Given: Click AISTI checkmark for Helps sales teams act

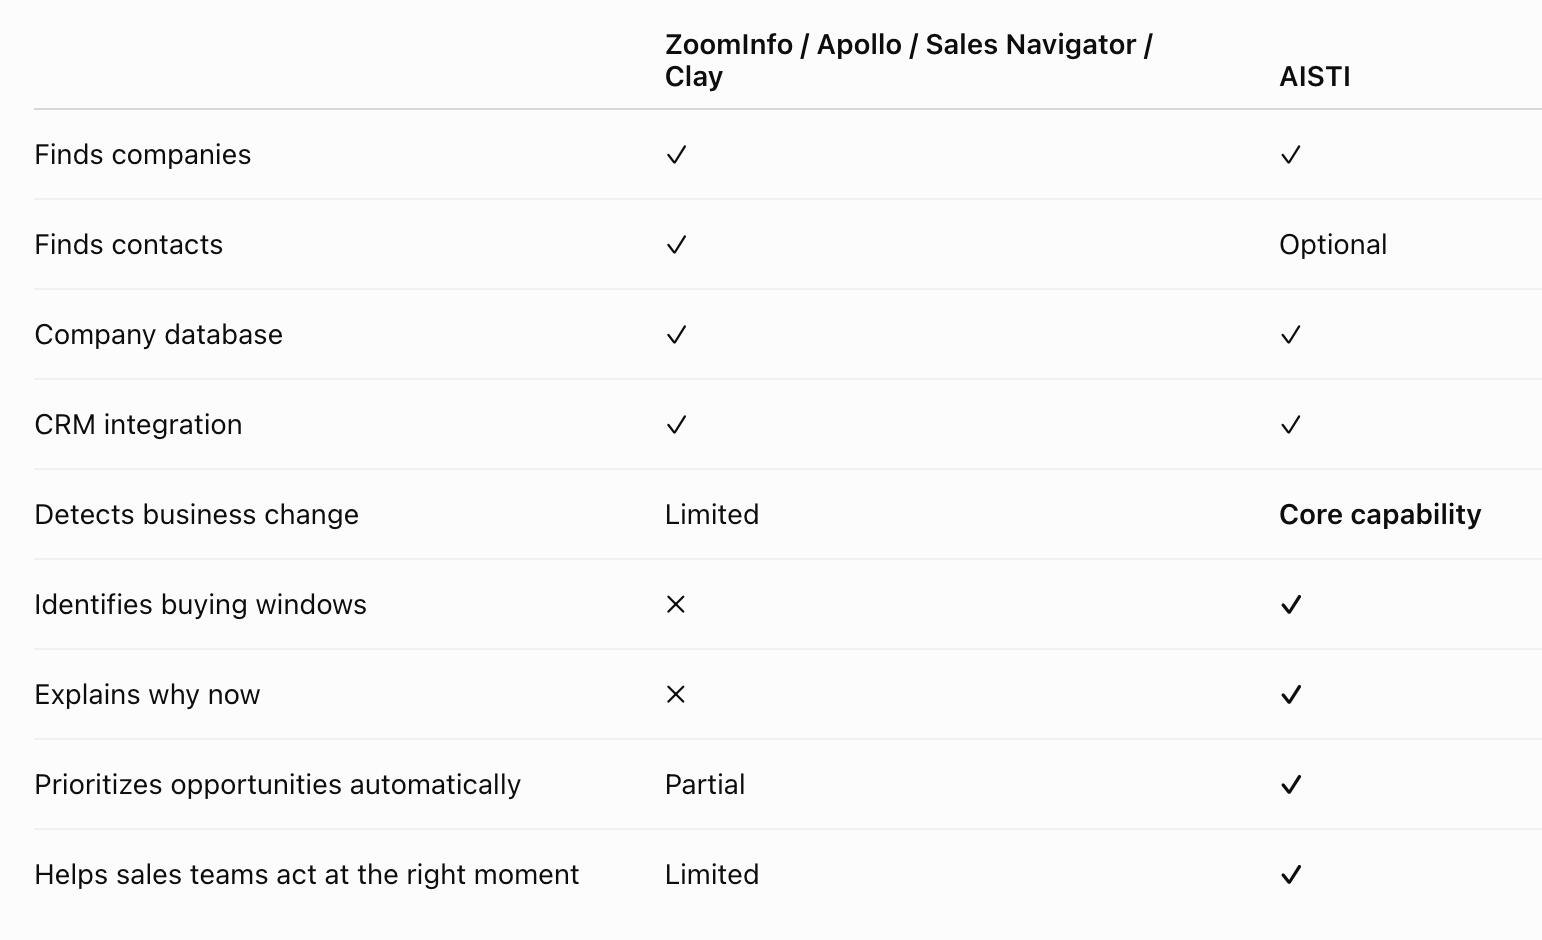Looking at the screenshot, I should coord(1291,875).
